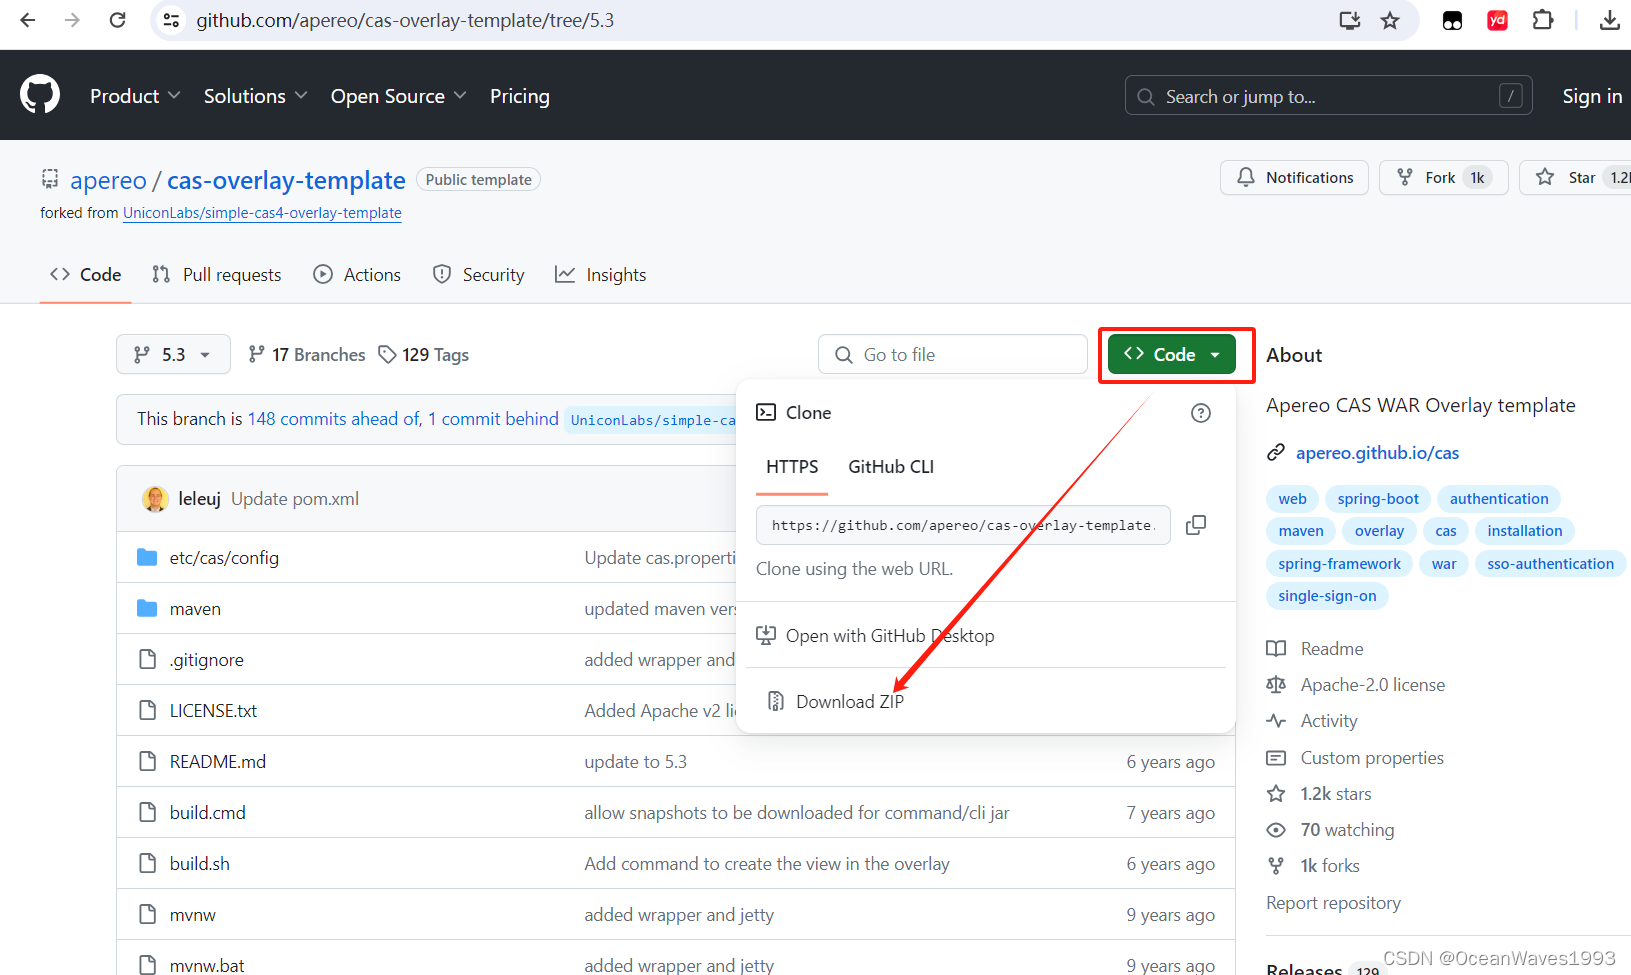Click Sign in
Viewport: 1631px width, 975px height.
coord(1592,96)
